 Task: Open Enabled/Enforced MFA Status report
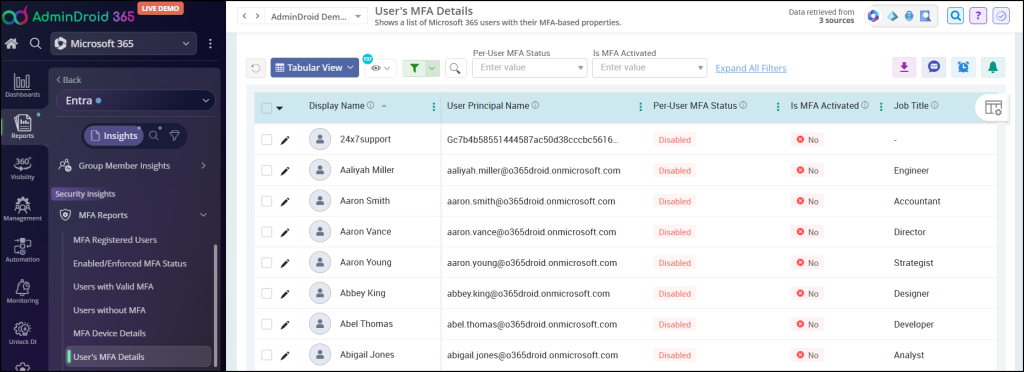click(130, 264)
